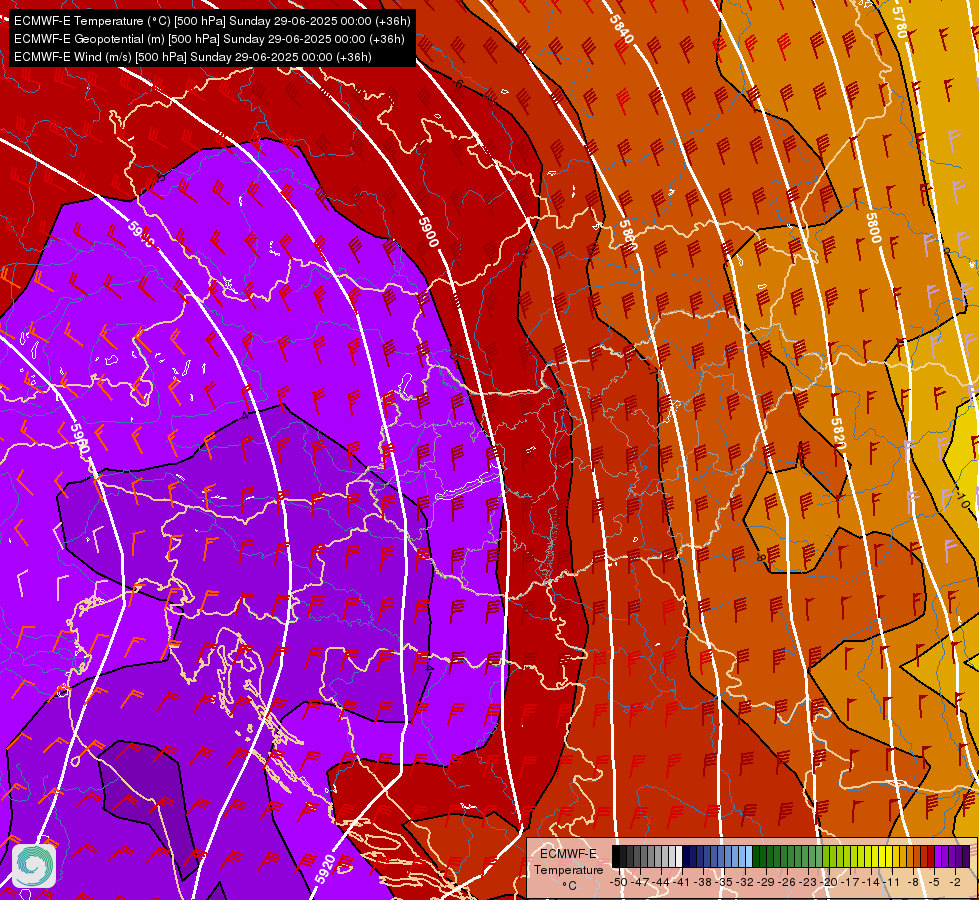Click the -44 value on temperature legend

(661, 882)
